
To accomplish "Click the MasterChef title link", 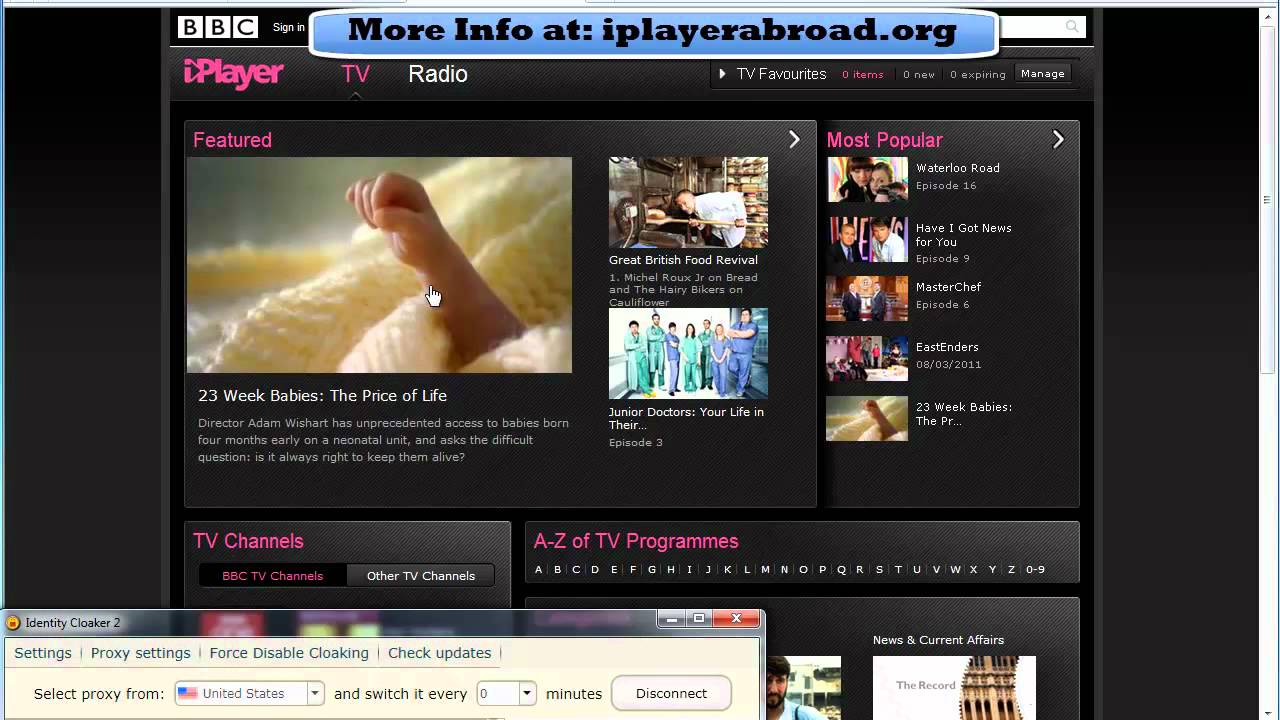I will pos(948,287).
